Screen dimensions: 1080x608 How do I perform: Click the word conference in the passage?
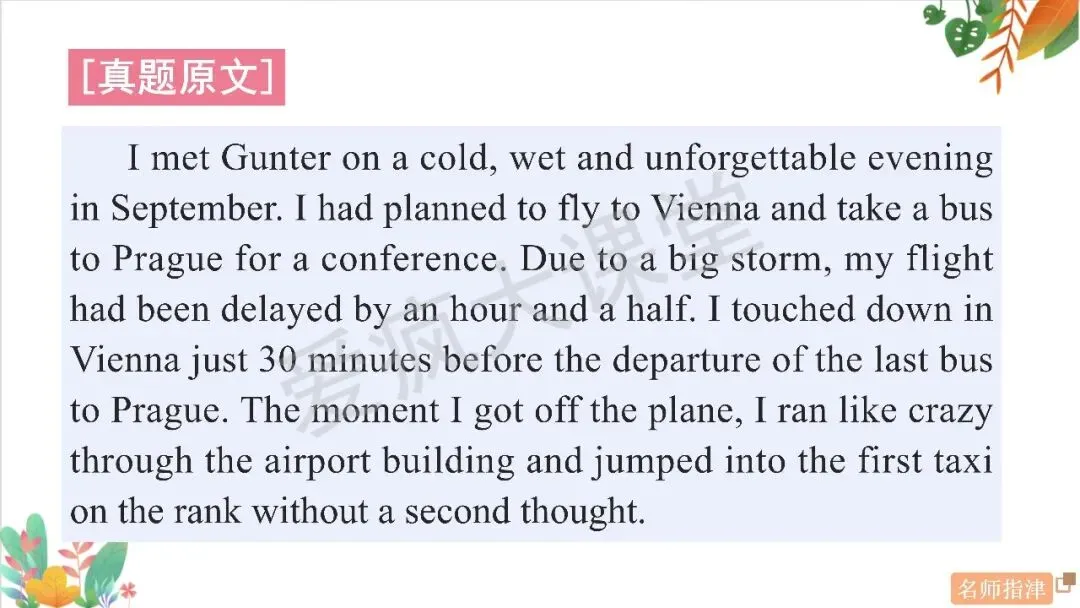[x=411, y=260]
